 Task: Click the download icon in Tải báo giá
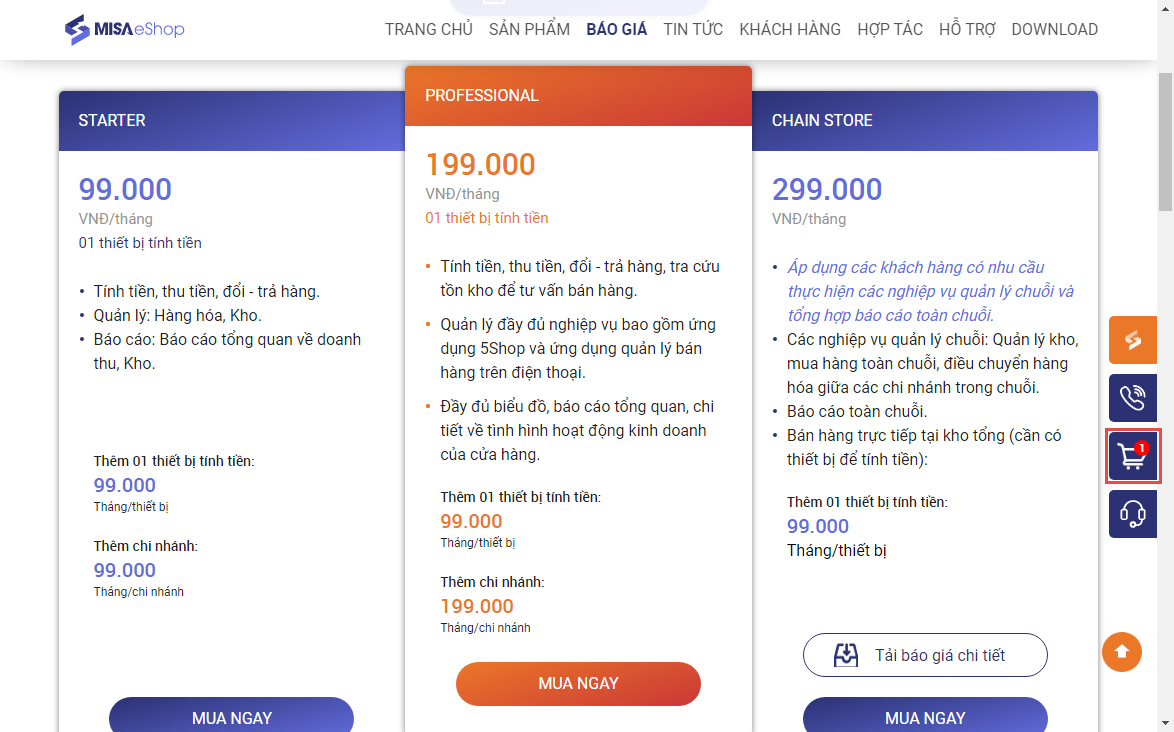pyautogui.click(x=847, y=656)
